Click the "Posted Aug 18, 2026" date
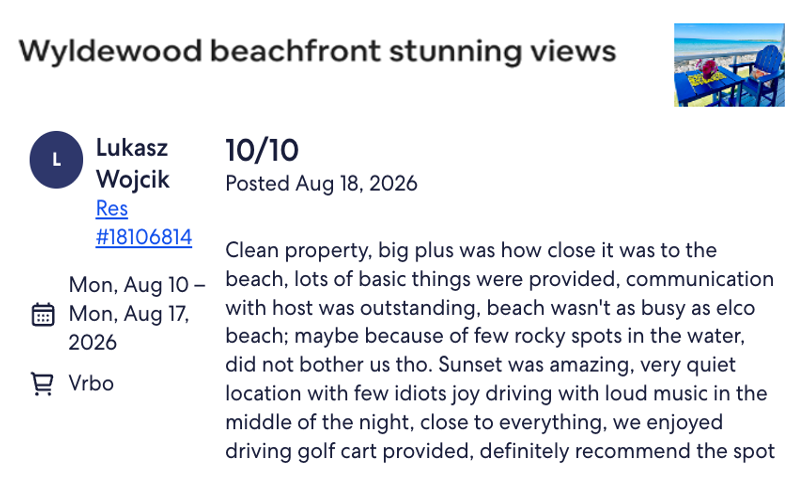 [x=322, y=184]
